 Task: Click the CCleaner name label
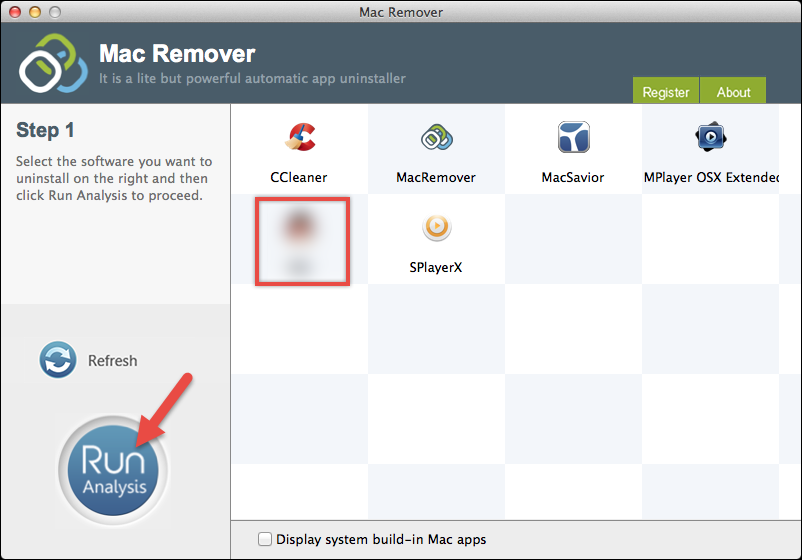[299, 177]
